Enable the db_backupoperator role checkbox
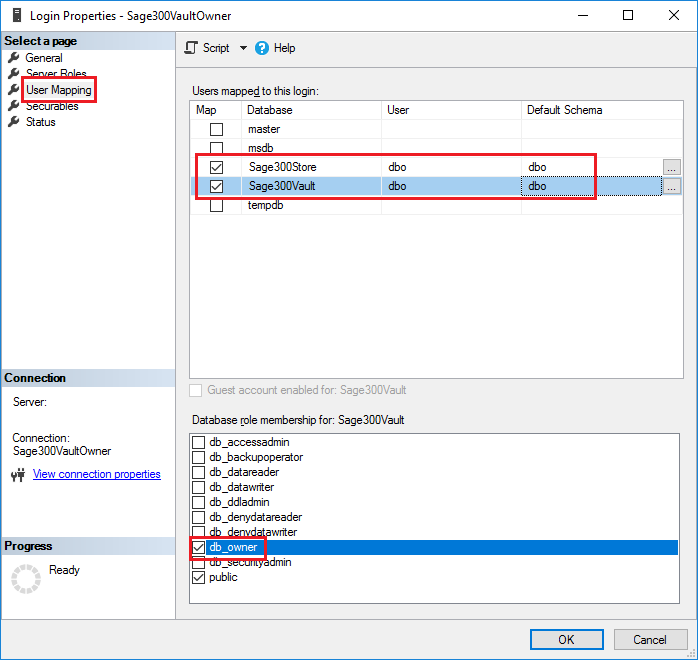The width and height of the screenshot is (698, 660). [x=198, y=457]
